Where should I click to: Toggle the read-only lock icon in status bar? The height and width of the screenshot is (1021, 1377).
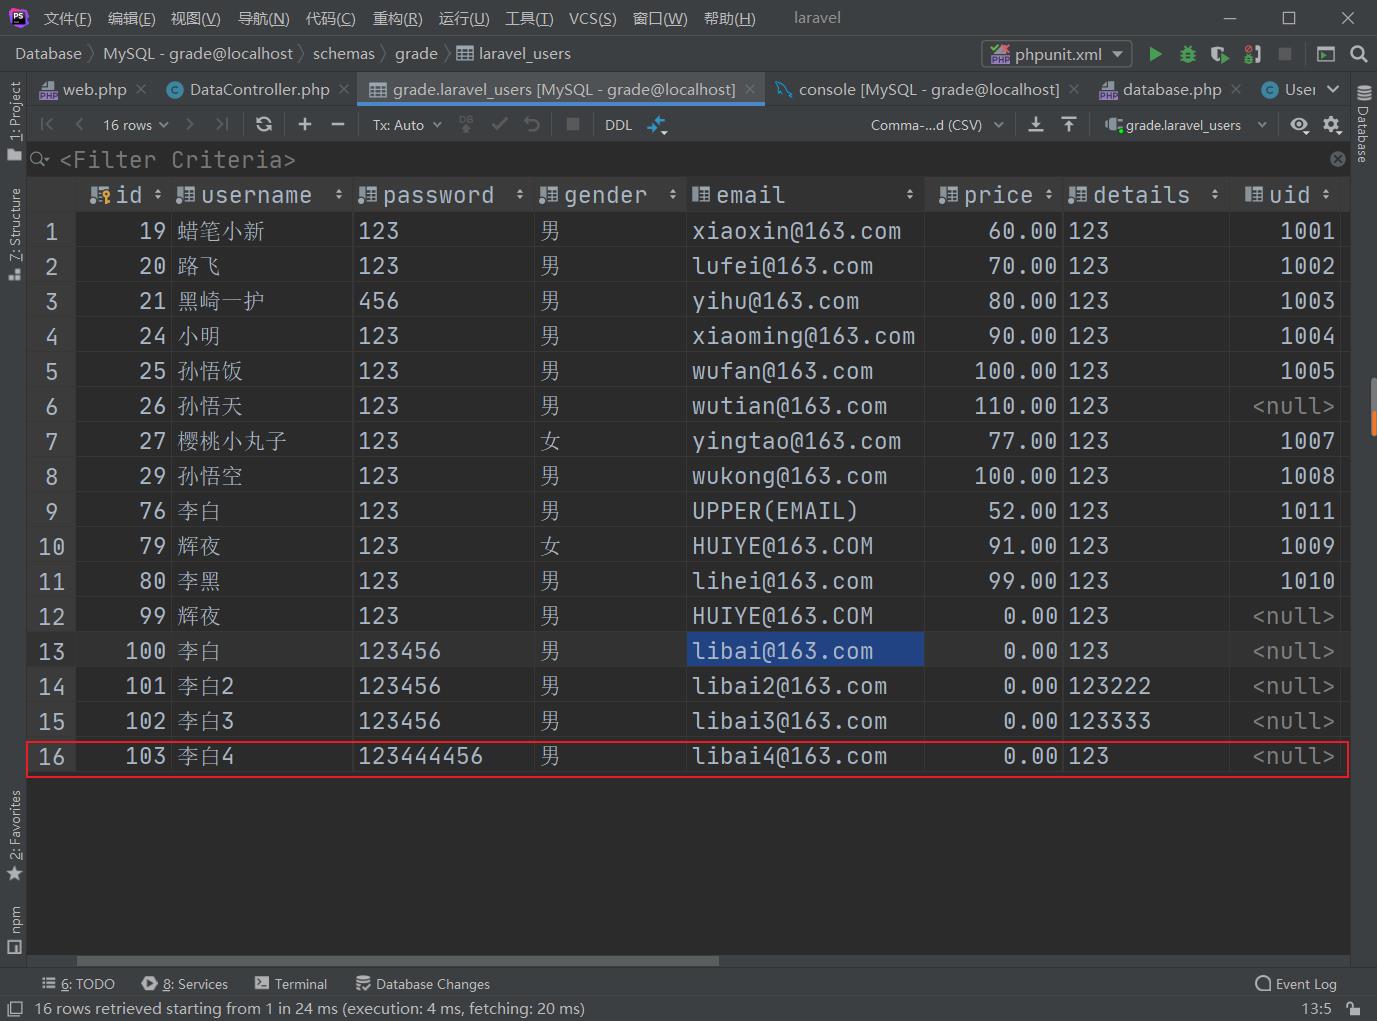(1352, 1008)
